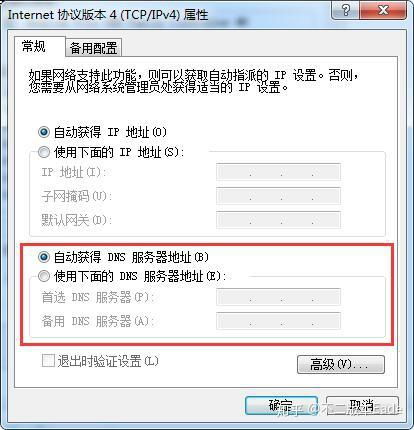
Task: Click the IP 地址 input field
Action: pos(278,172)
